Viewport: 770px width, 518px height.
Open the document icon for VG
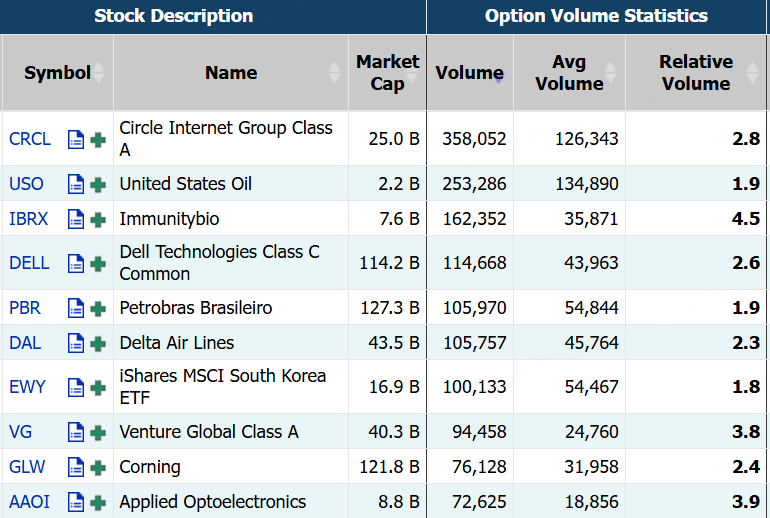tap(75, 432)
